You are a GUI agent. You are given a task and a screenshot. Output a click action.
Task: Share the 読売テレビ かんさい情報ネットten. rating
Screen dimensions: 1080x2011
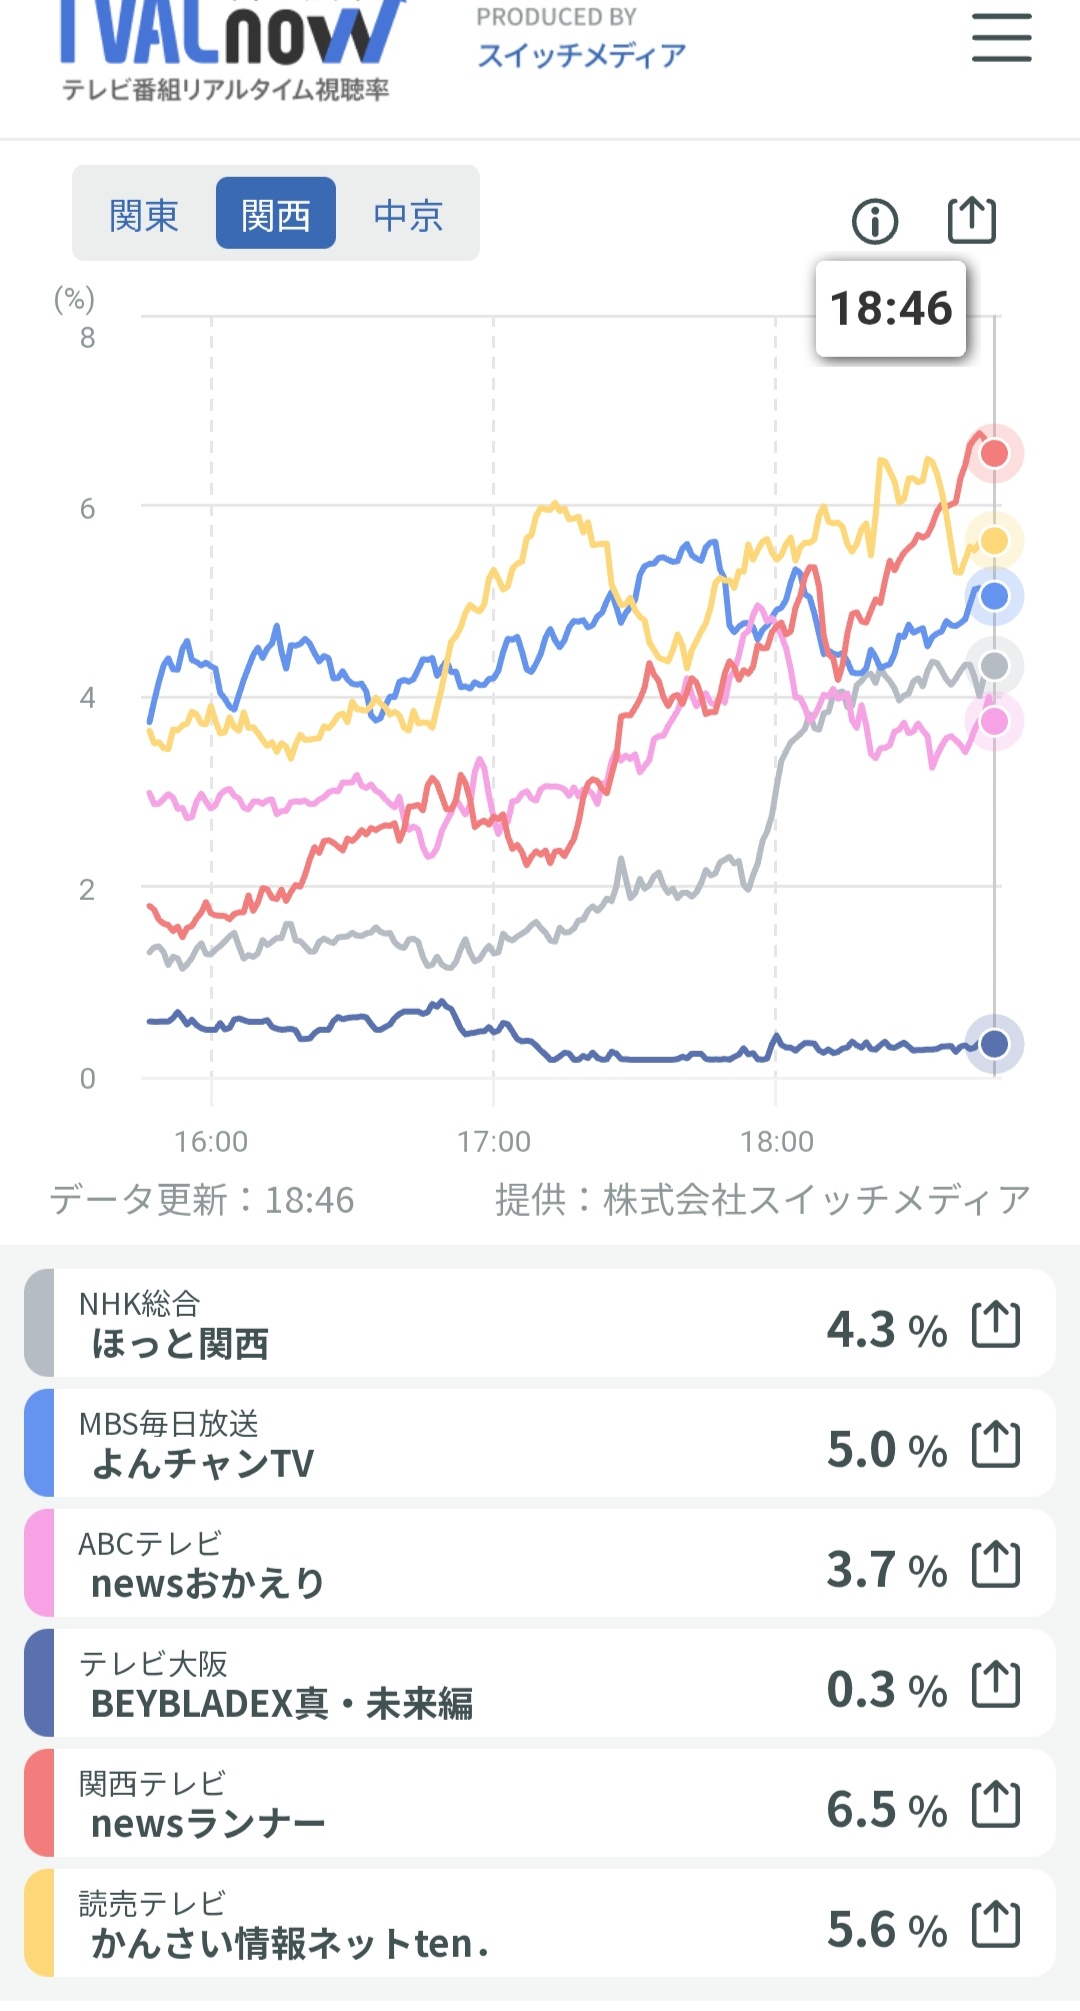coord(996,1924)
